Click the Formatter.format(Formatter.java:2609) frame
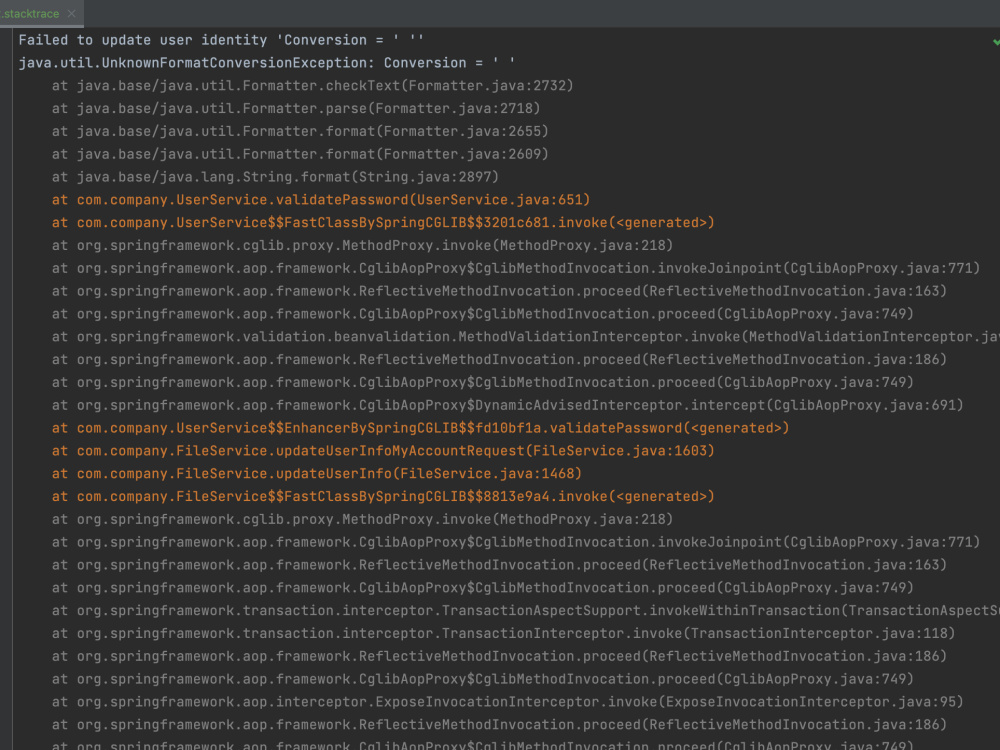This screenshot has height=750, width=1000. tap(300, 154)
